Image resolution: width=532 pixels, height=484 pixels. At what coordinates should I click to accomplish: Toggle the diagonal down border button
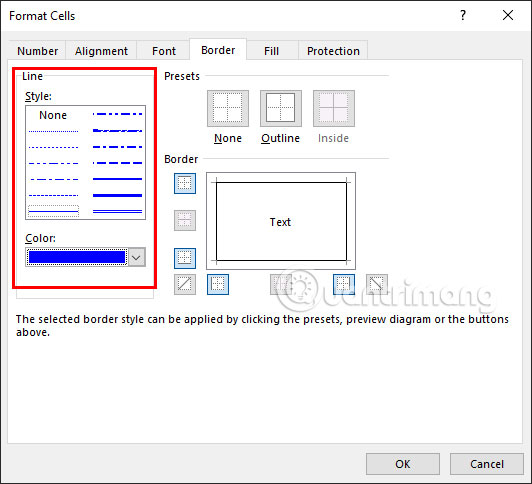tap(377, 284)
